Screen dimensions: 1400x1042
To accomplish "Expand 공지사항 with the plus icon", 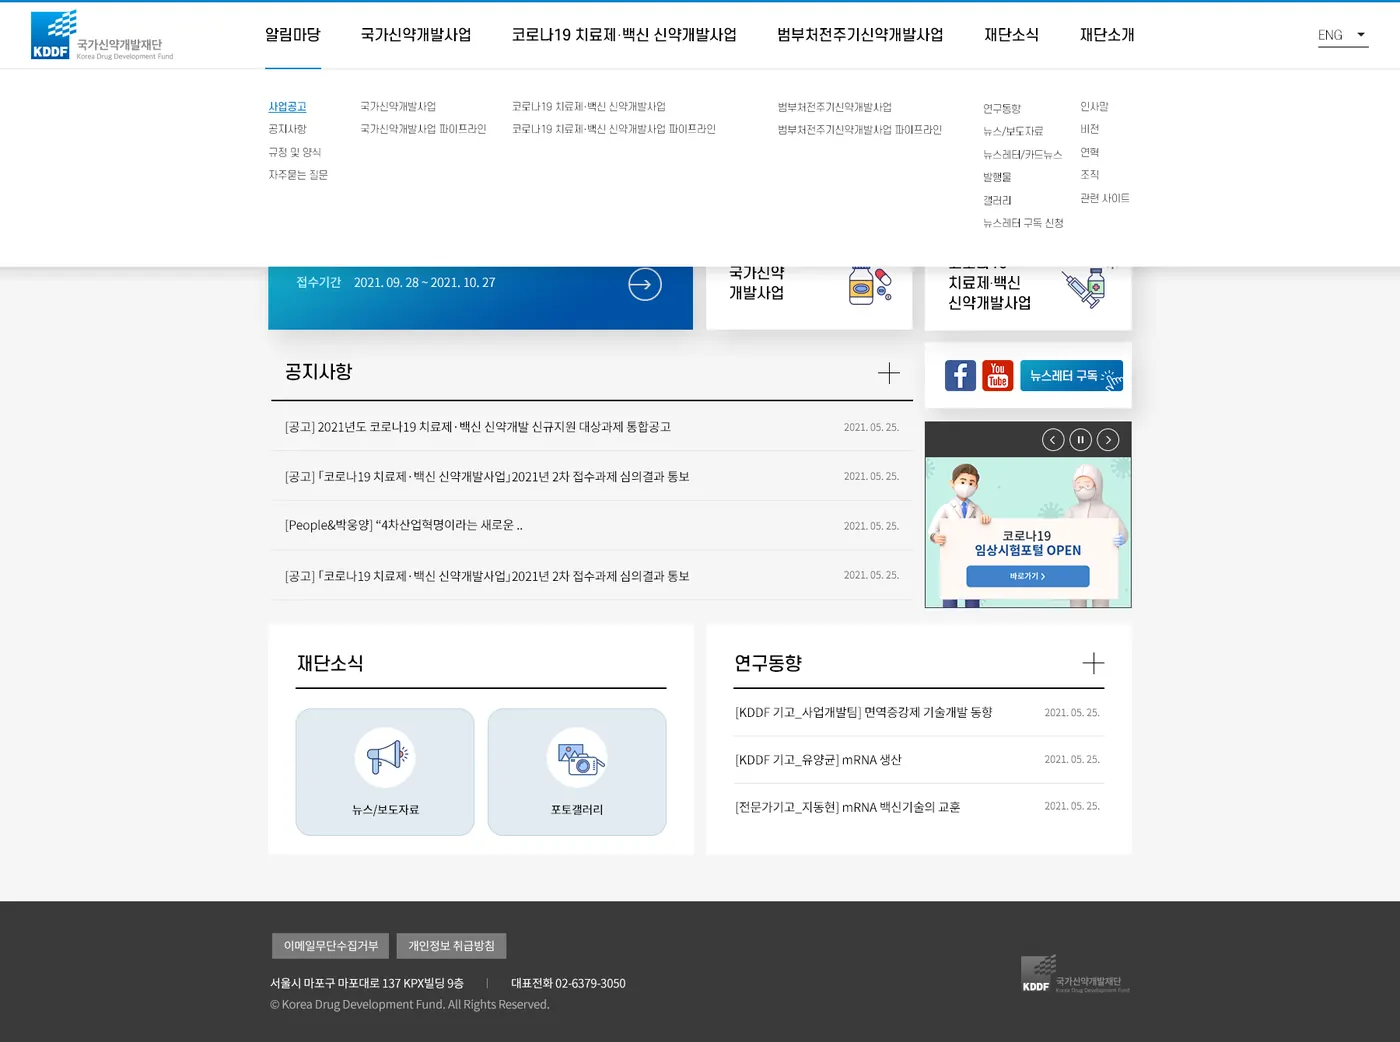I will point(888,373).
